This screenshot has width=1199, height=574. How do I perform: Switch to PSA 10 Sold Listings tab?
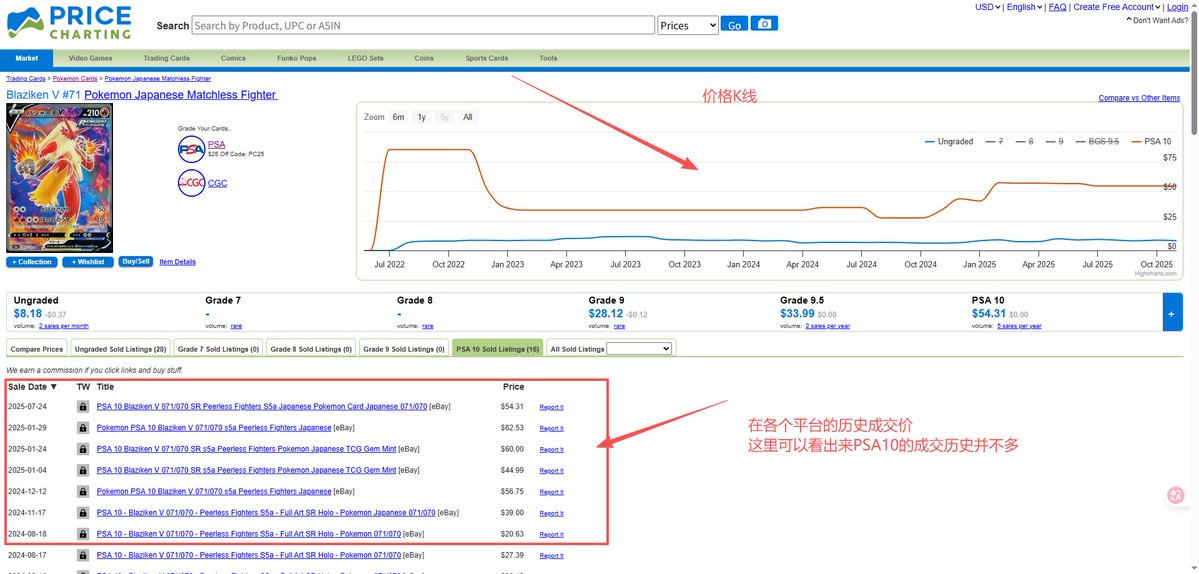click(x=497, y=349)
